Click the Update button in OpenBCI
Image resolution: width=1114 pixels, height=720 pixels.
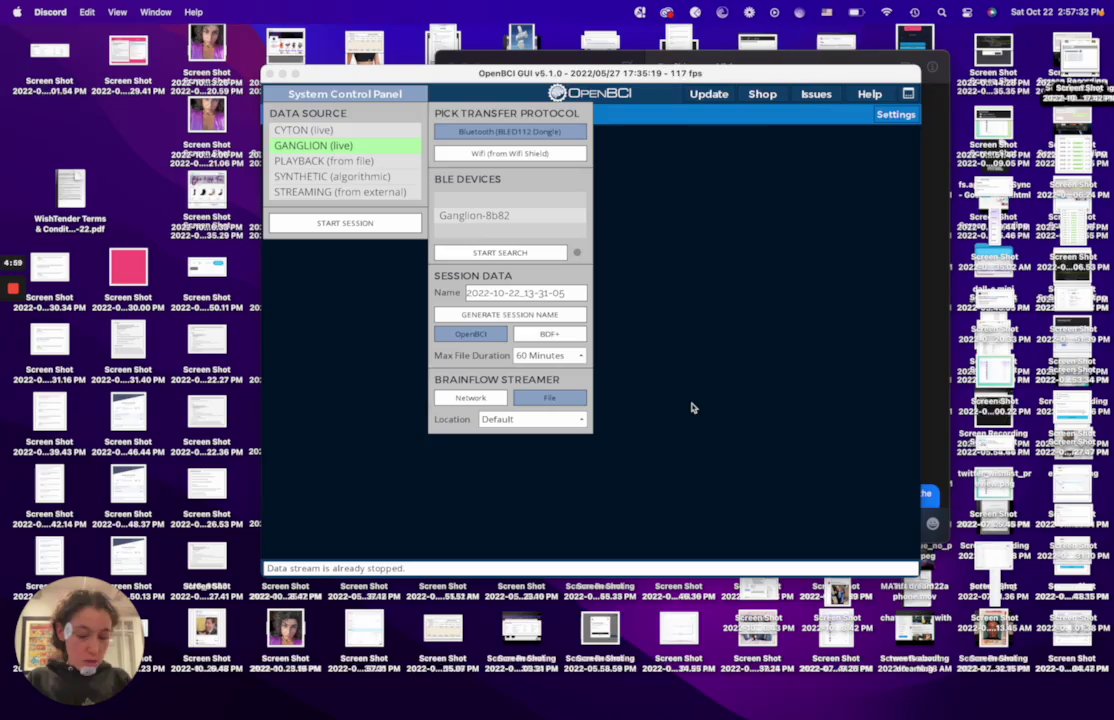tap(708, 94)
